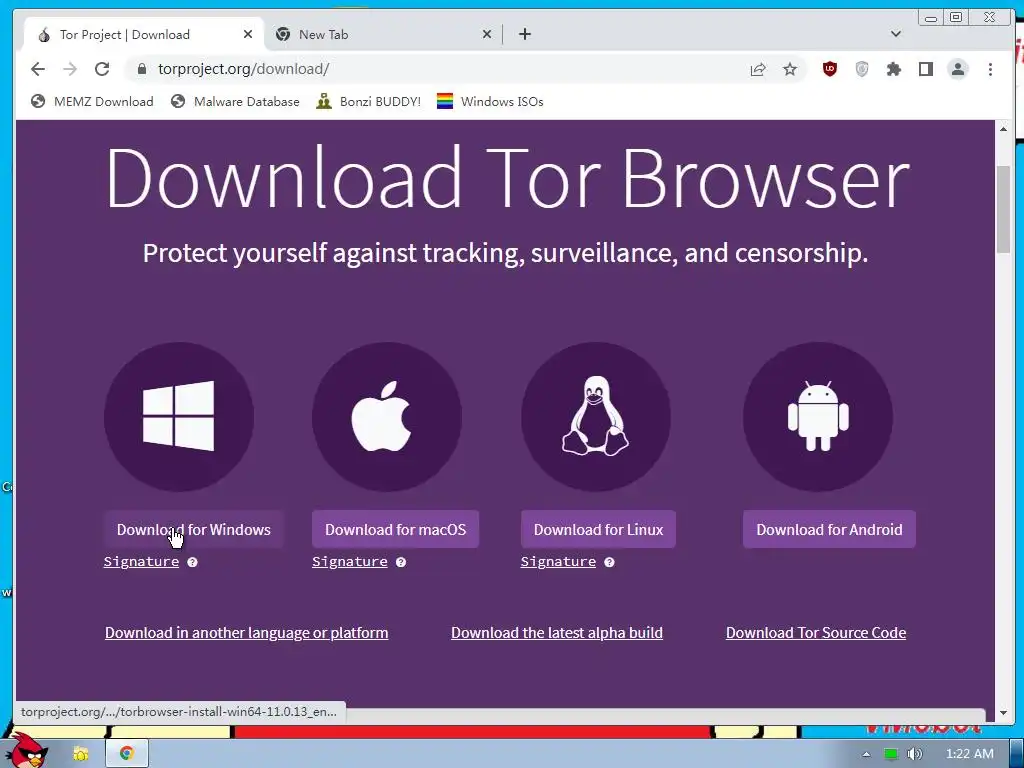Click the gray shield extension icon
Image resolution: width=1024 pixels, height=768 pixels.
(862, 69)
